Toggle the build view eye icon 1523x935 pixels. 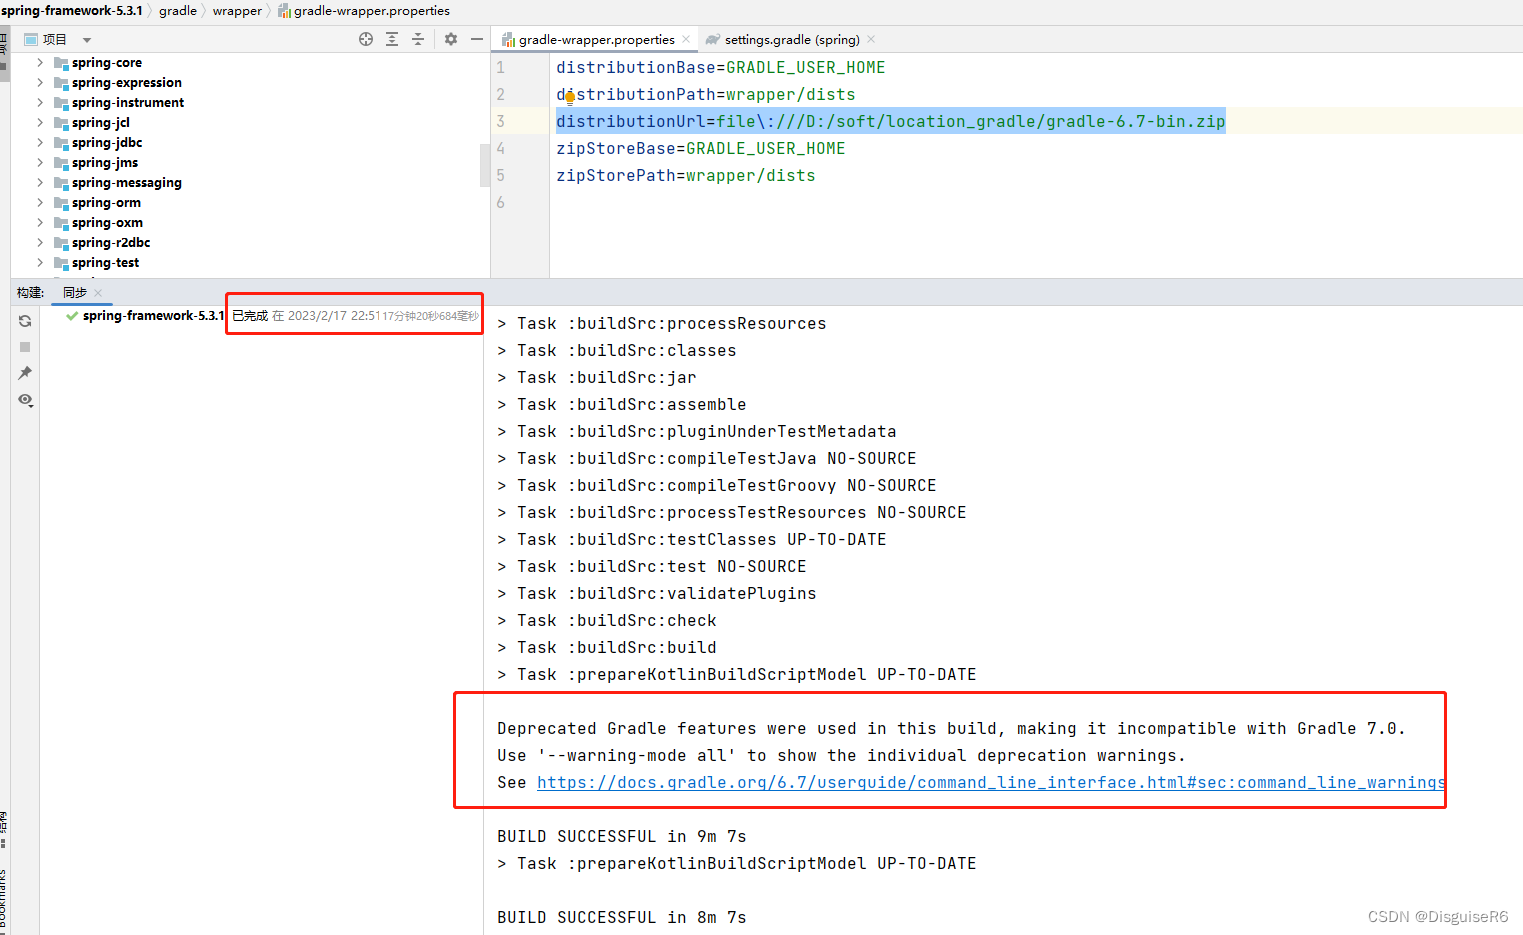(25, 400)
